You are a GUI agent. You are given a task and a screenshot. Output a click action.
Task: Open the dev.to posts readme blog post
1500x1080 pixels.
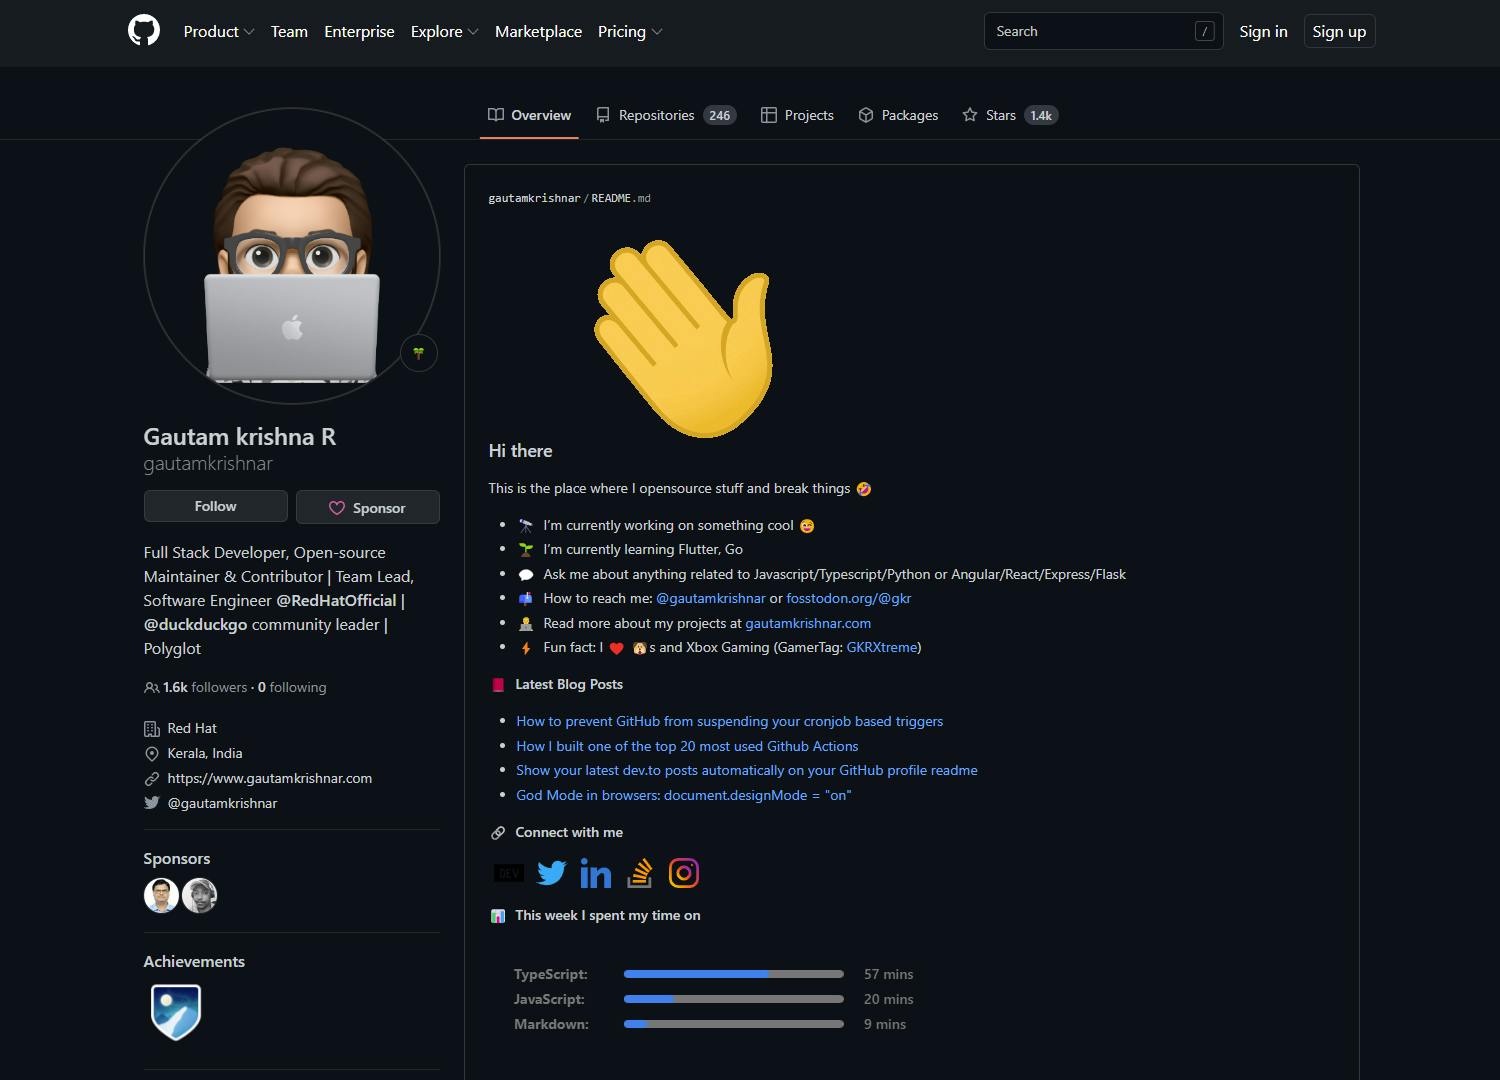pyautogui.click(x=747, y=770)
